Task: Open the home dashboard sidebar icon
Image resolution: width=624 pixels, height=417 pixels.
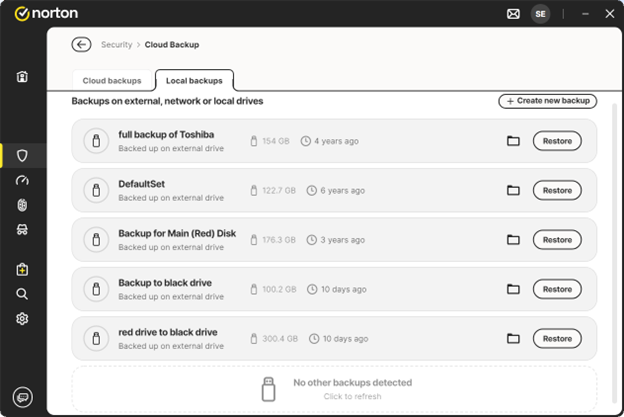Action: 22,77
